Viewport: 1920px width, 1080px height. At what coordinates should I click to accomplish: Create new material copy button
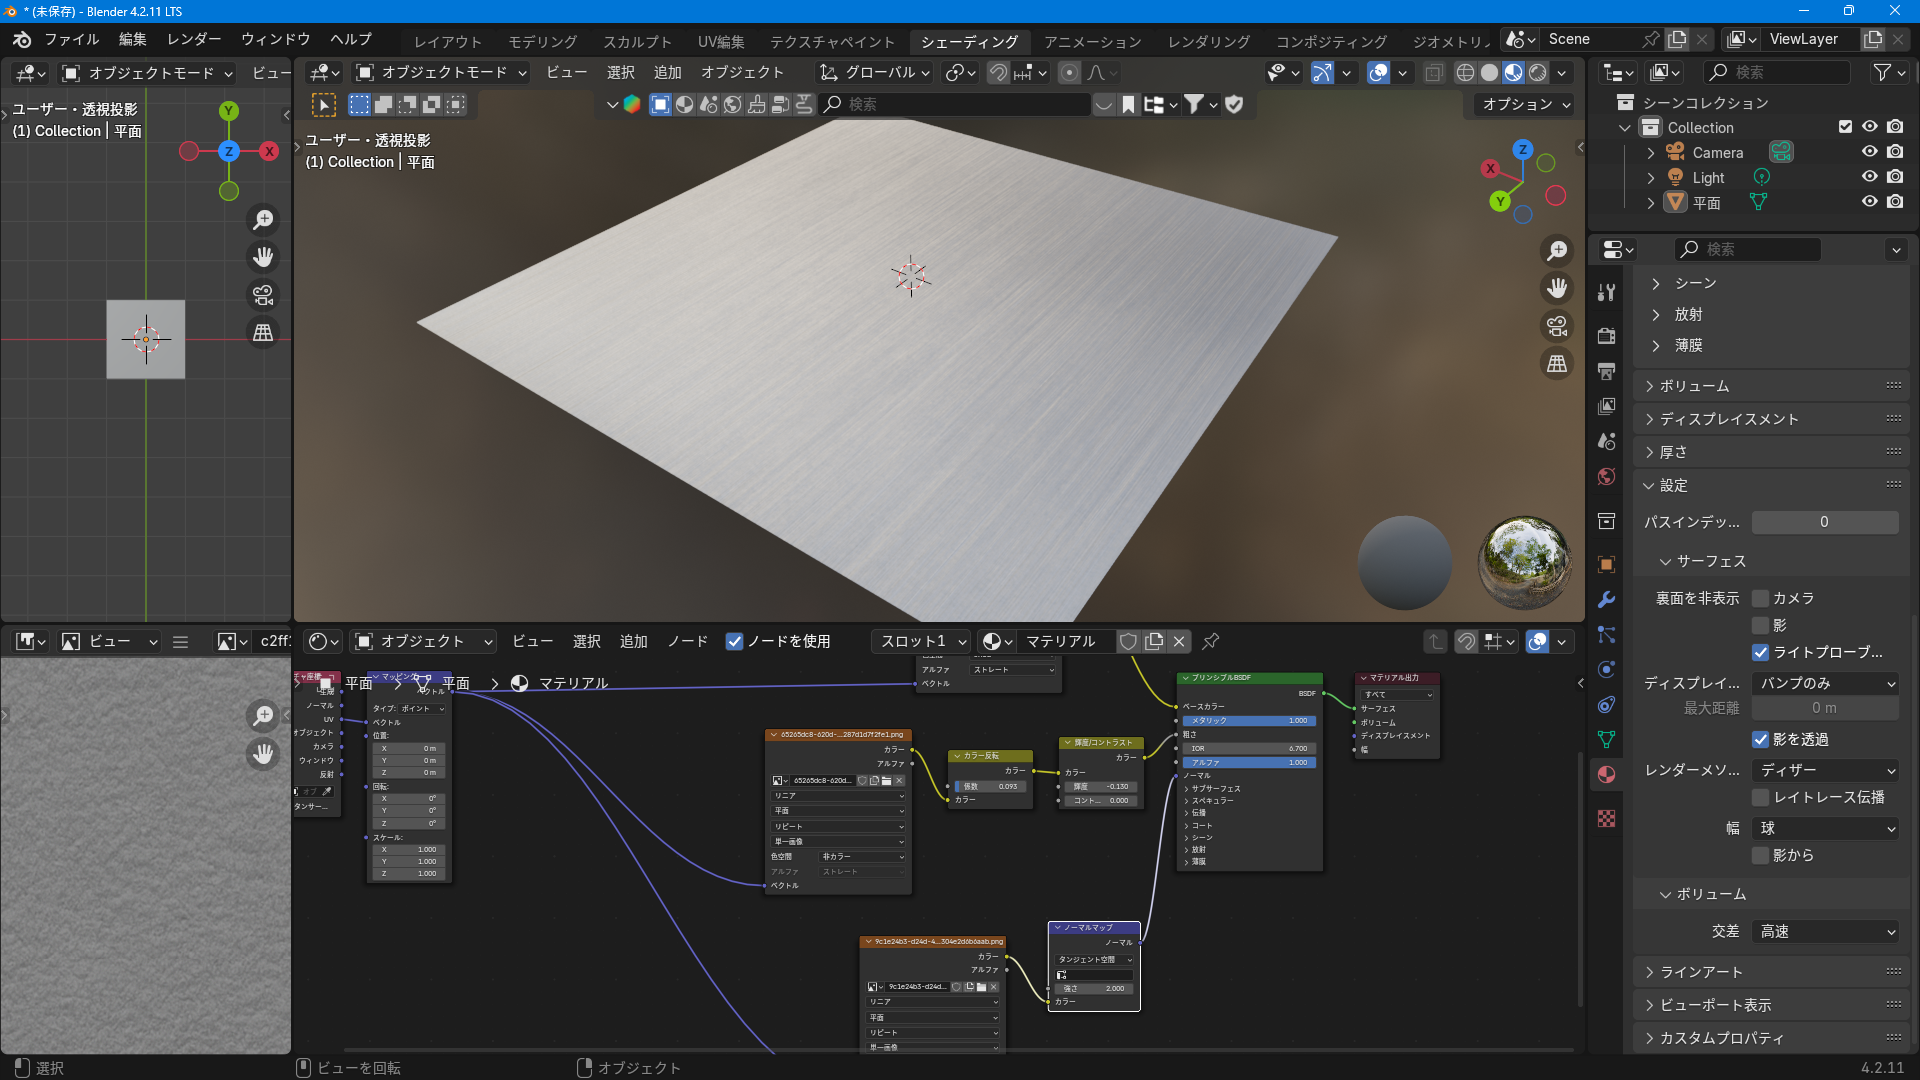point(1154,642)
